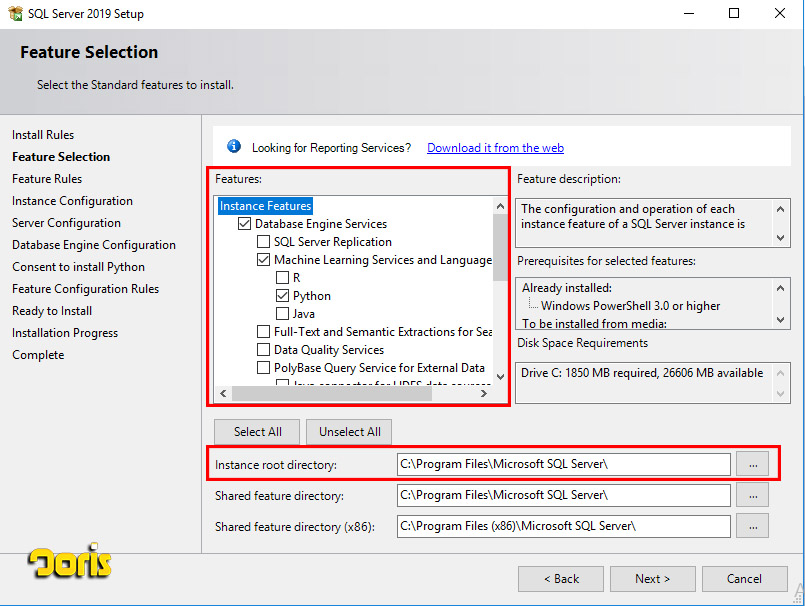Tick the Java feature checkbox
This screenshot has height=606, width=805.
click(283, 314)
